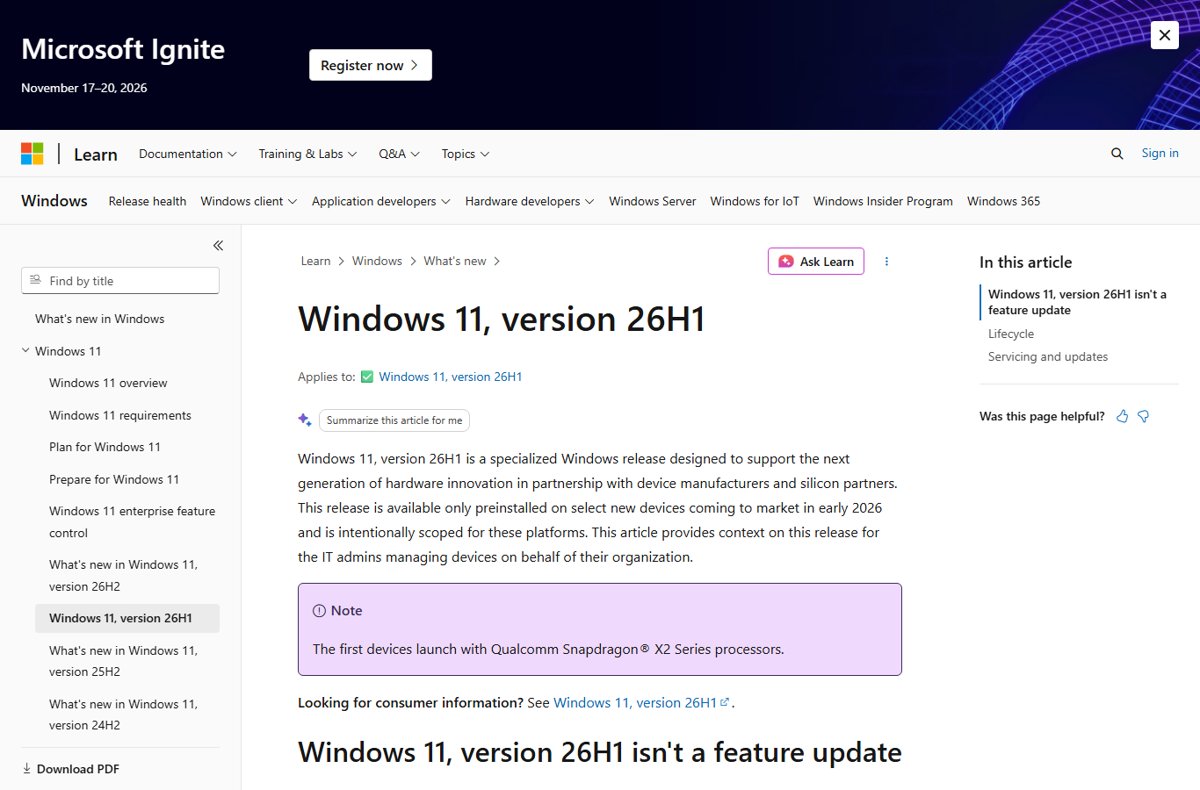Click the Microsoft logo

pos(32,154)
